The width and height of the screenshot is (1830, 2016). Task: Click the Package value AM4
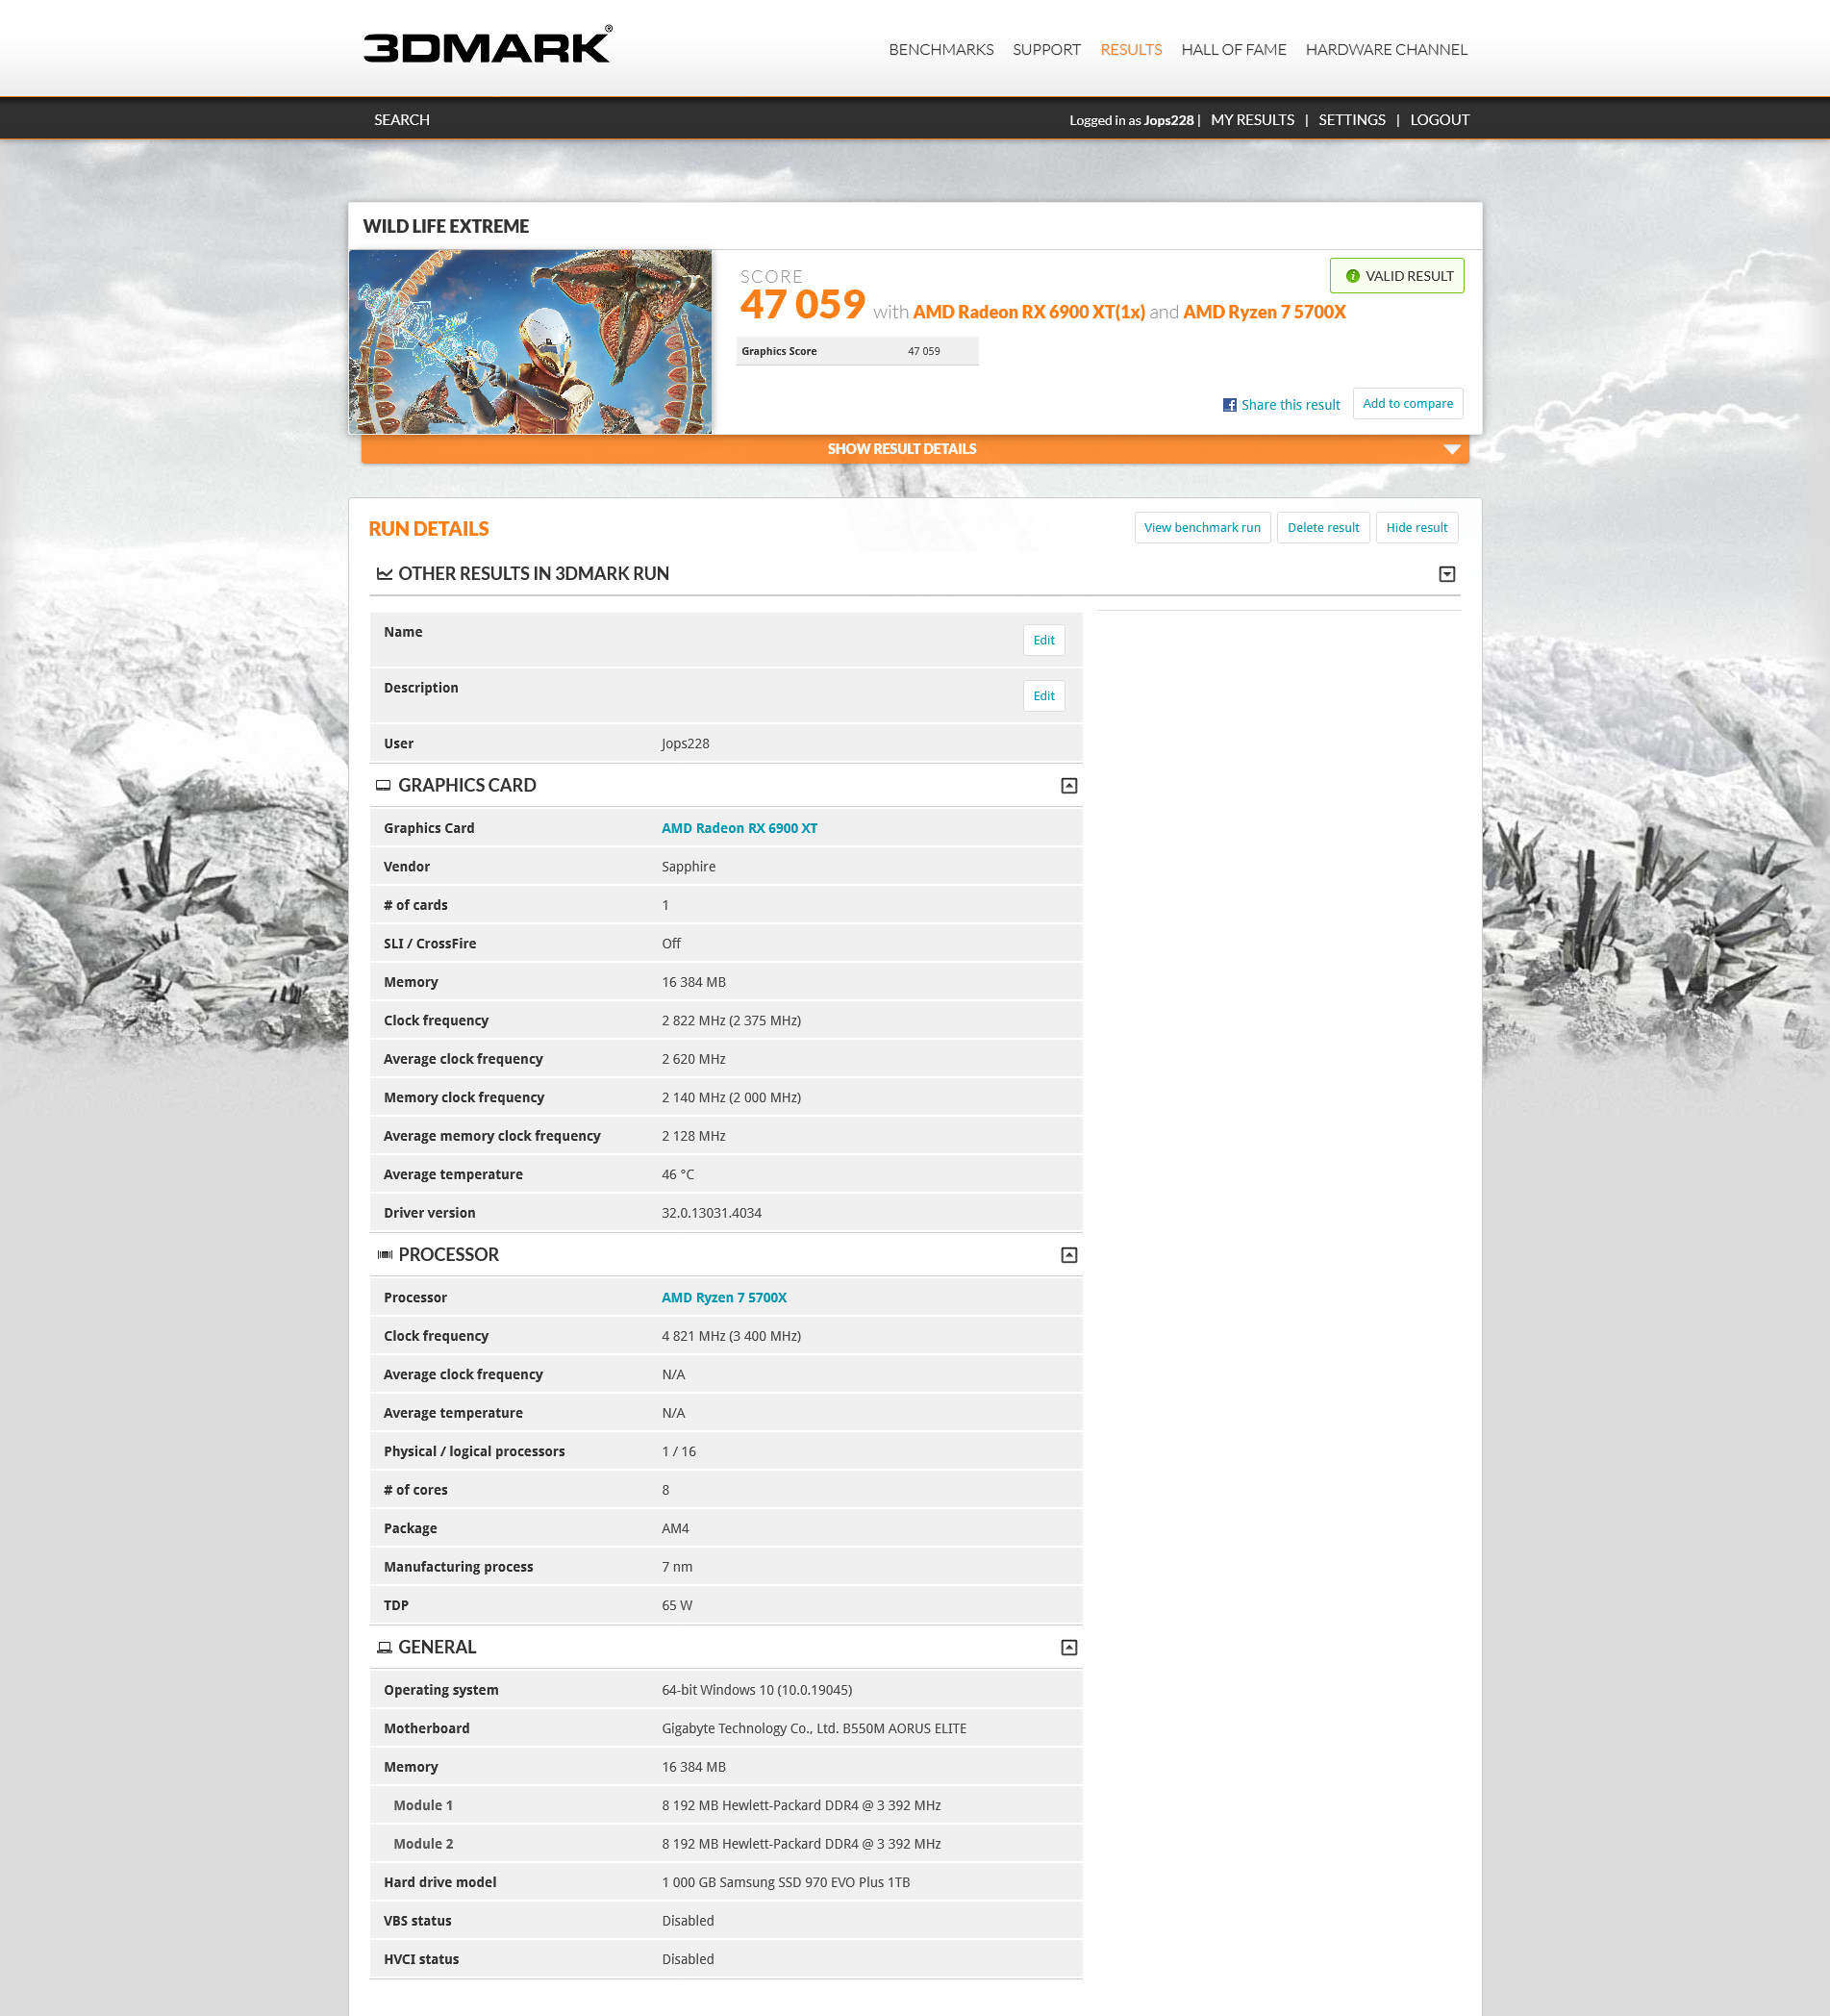point(675,1528)
